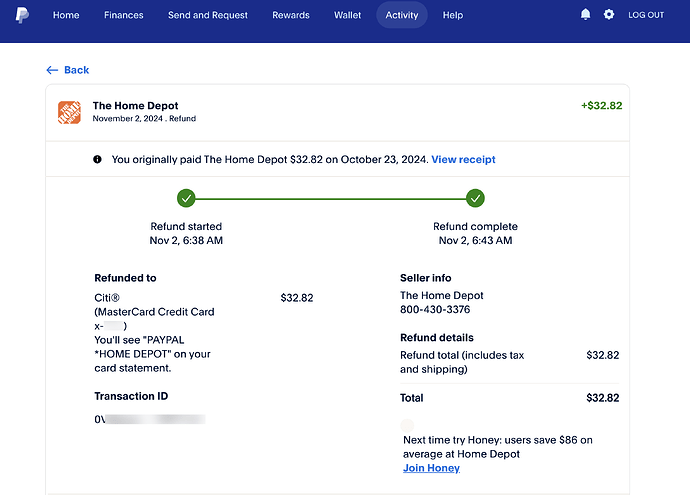Screen dimensions: 690x495
Task: Select the Rewards menu item
Action: pyautogui.click(x=291, y=15)
